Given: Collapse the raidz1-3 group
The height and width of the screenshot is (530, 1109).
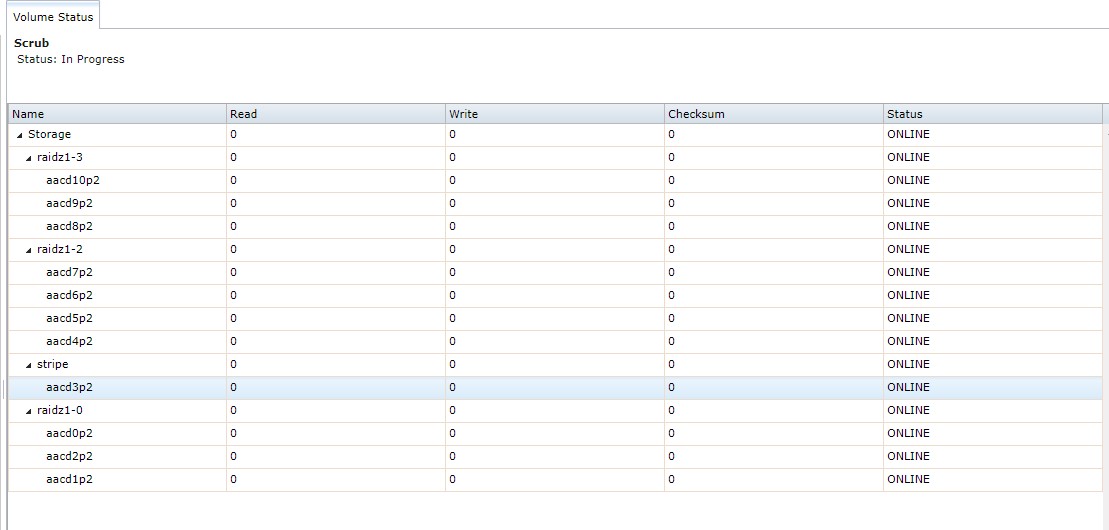Looking at the screenshot, I should click(x=29, y=158).
